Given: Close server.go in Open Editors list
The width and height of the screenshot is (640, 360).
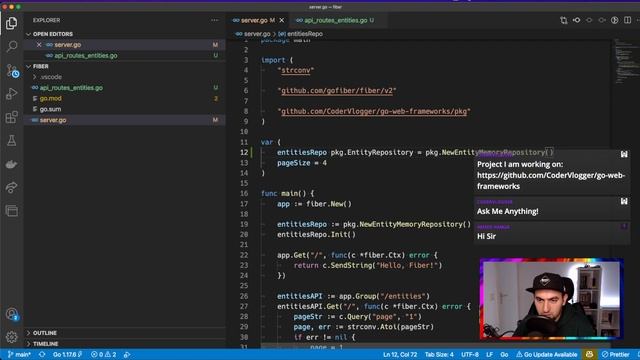Looking at the screenshot, I should pyautogui.click(x=39, y=44).
